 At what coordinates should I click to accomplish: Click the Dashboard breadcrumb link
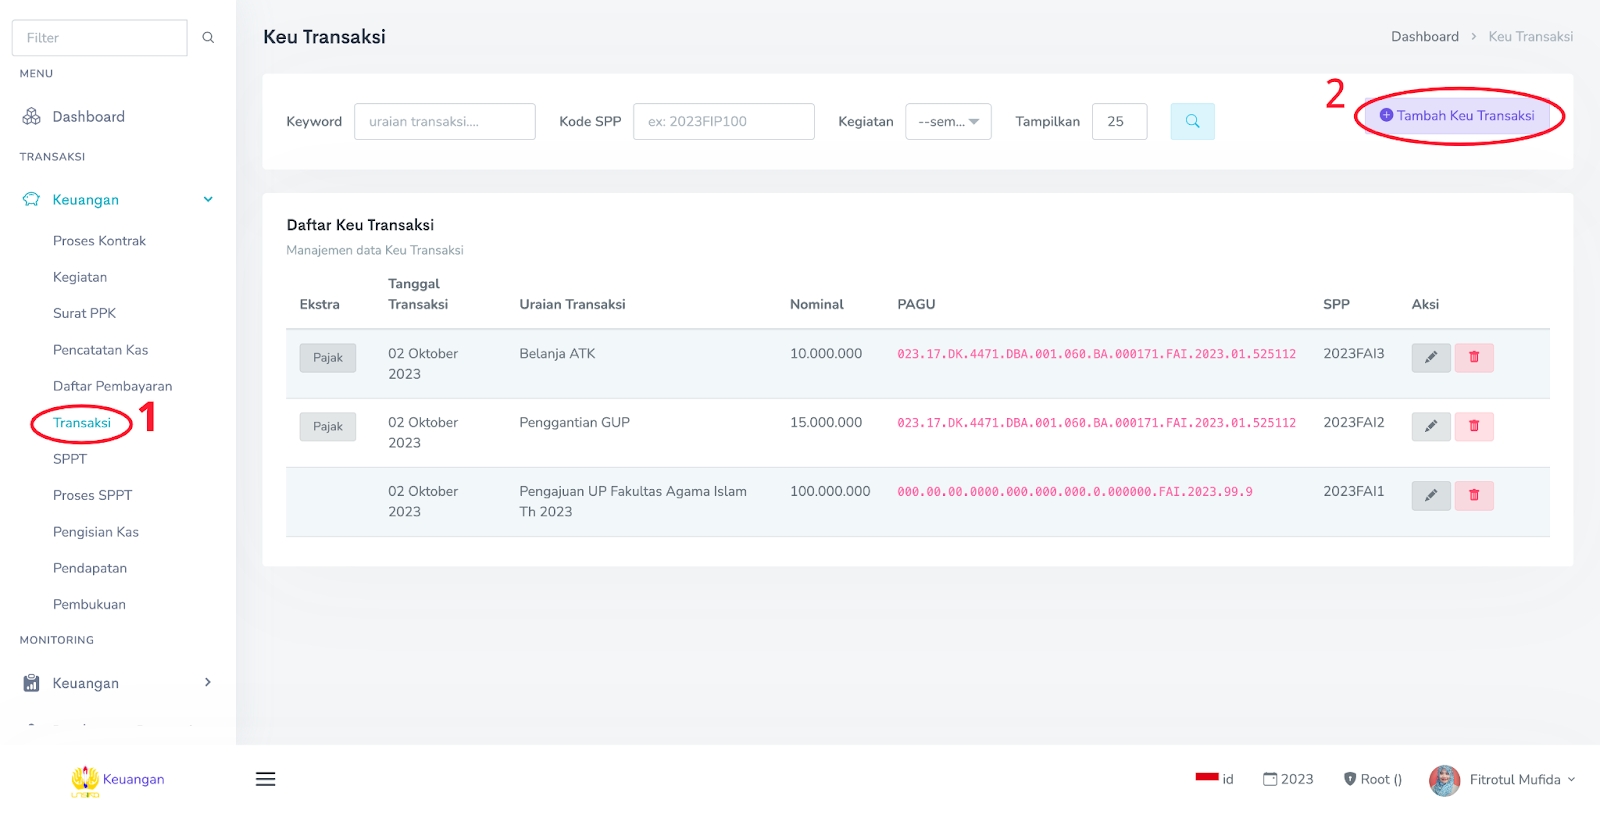click(x=1424, y=37)
